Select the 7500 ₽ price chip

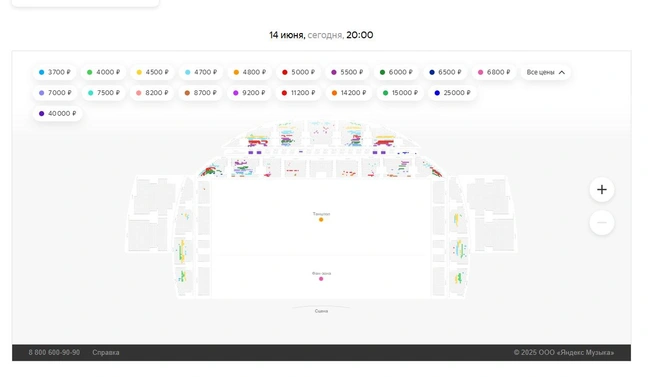104,93
